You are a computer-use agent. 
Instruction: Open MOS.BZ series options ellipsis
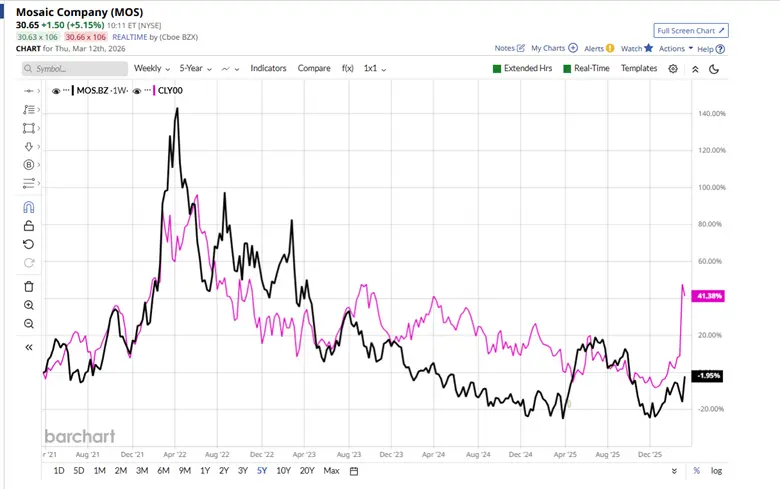[x=66, y=91]
